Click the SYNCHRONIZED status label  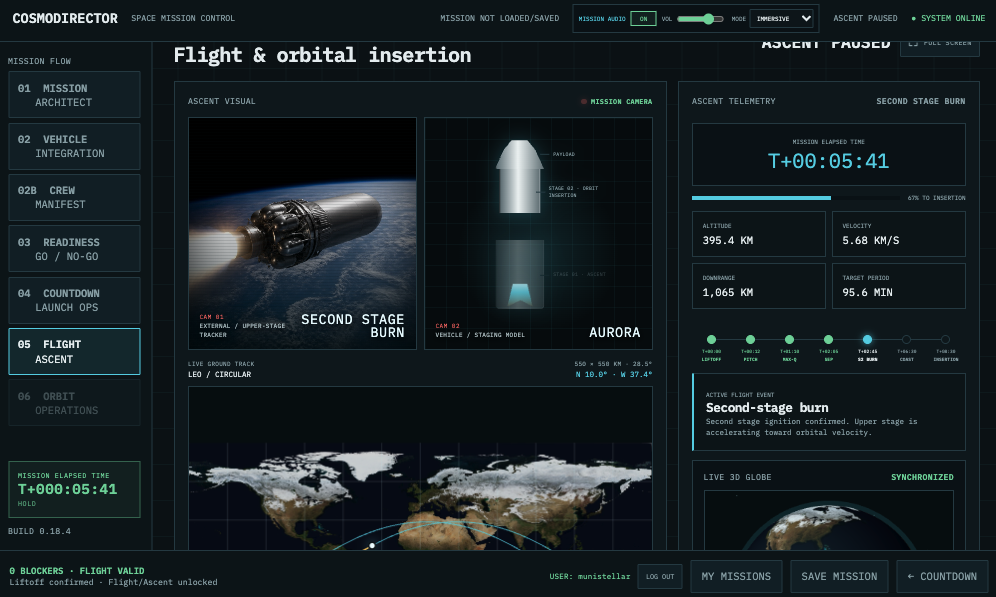coord(922,477)
